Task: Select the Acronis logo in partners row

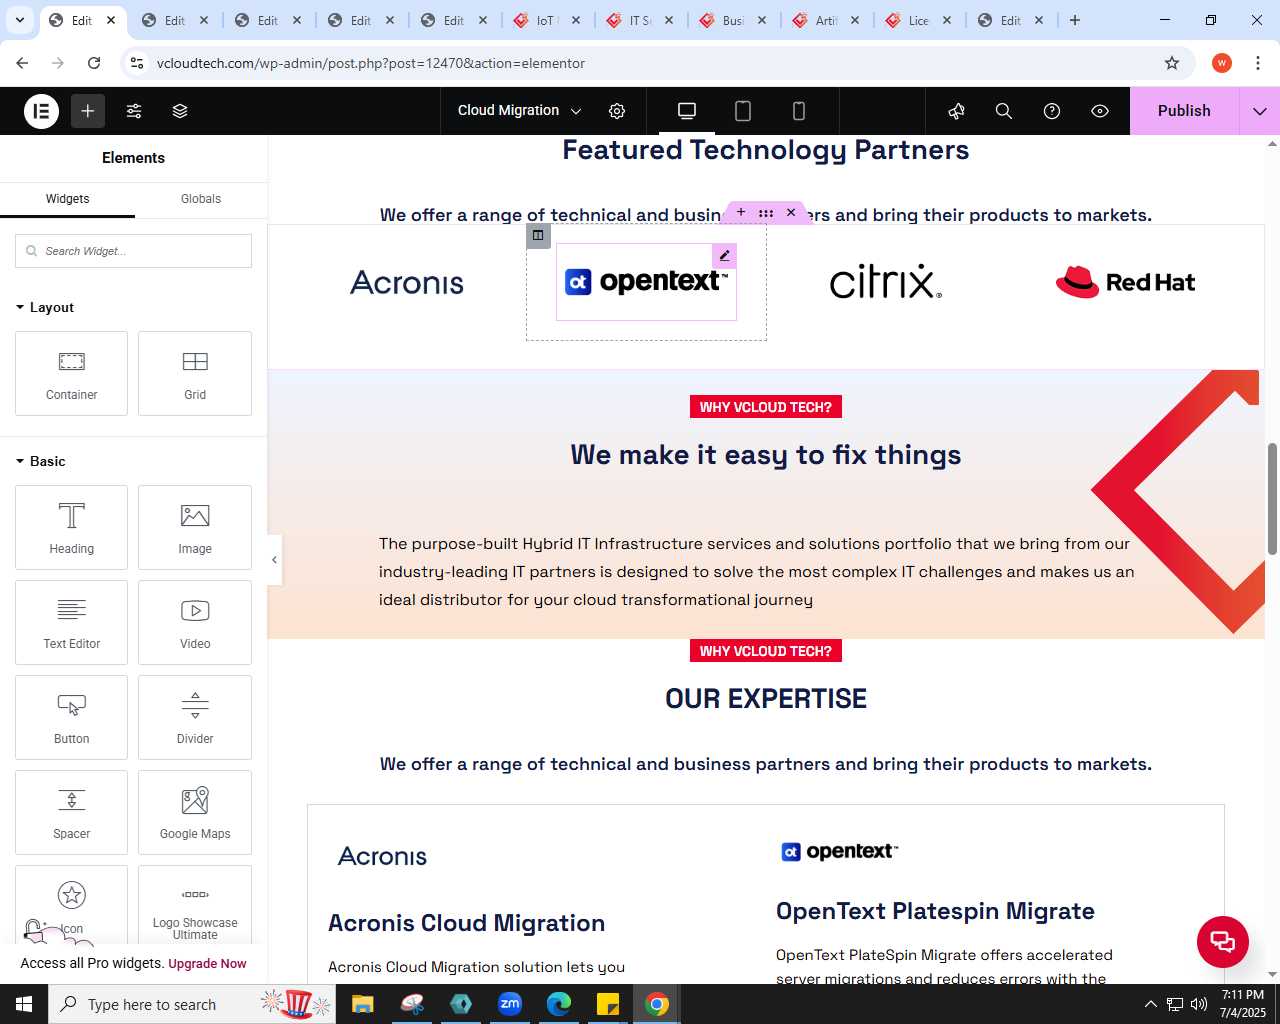Action: [407, 283]
